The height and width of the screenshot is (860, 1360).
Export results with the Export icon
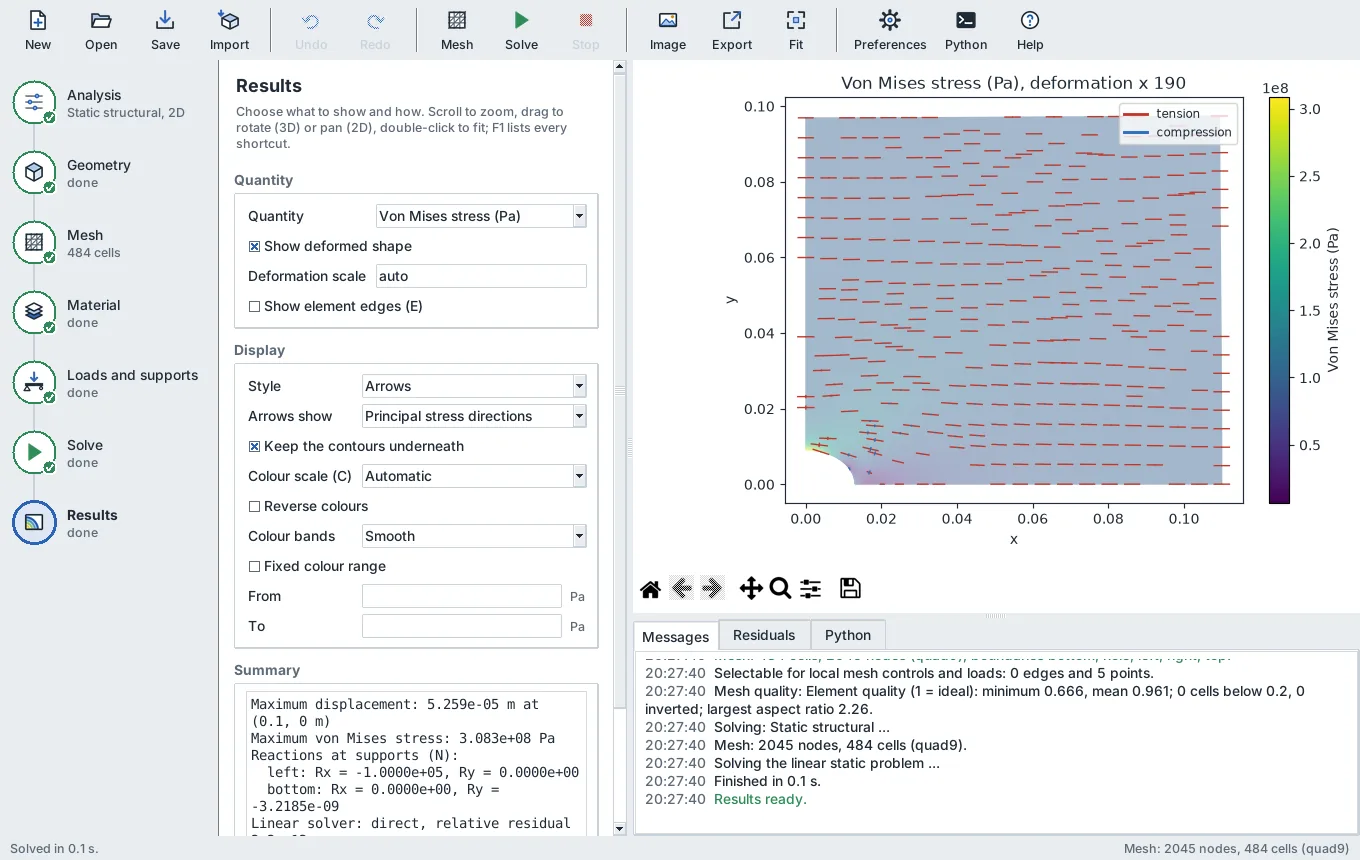click(732, 30)
